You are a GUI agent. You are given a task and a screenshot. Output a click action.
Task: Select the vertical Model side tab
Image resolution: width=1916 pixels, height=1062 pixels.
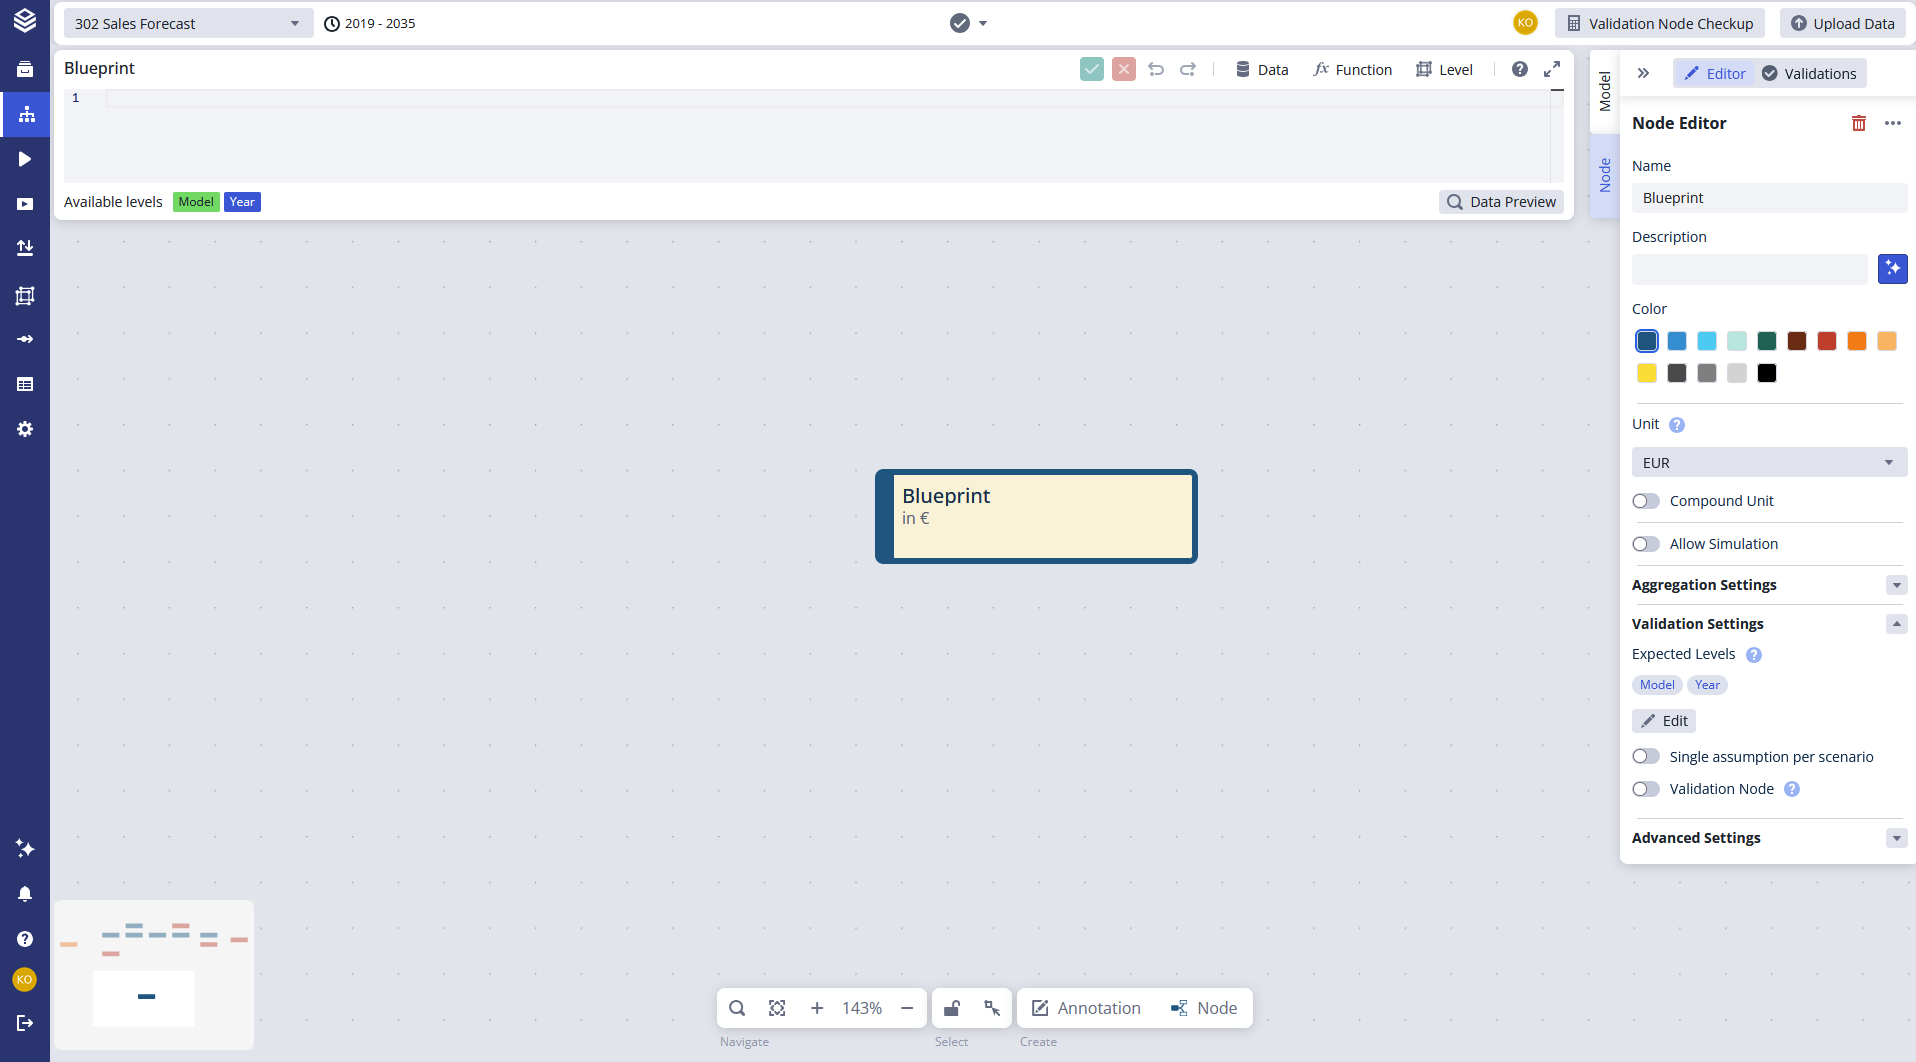click(x=1605, y=92)
